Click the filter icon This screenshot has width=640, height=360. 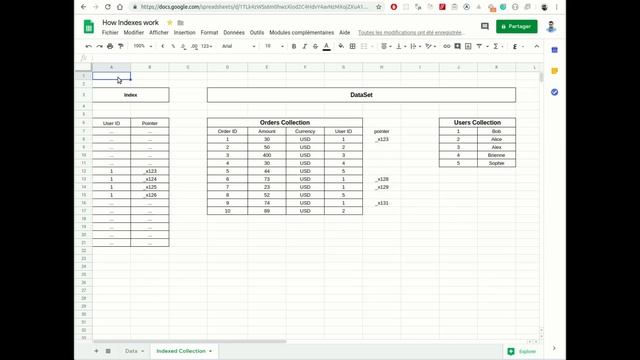pos(479,47)
